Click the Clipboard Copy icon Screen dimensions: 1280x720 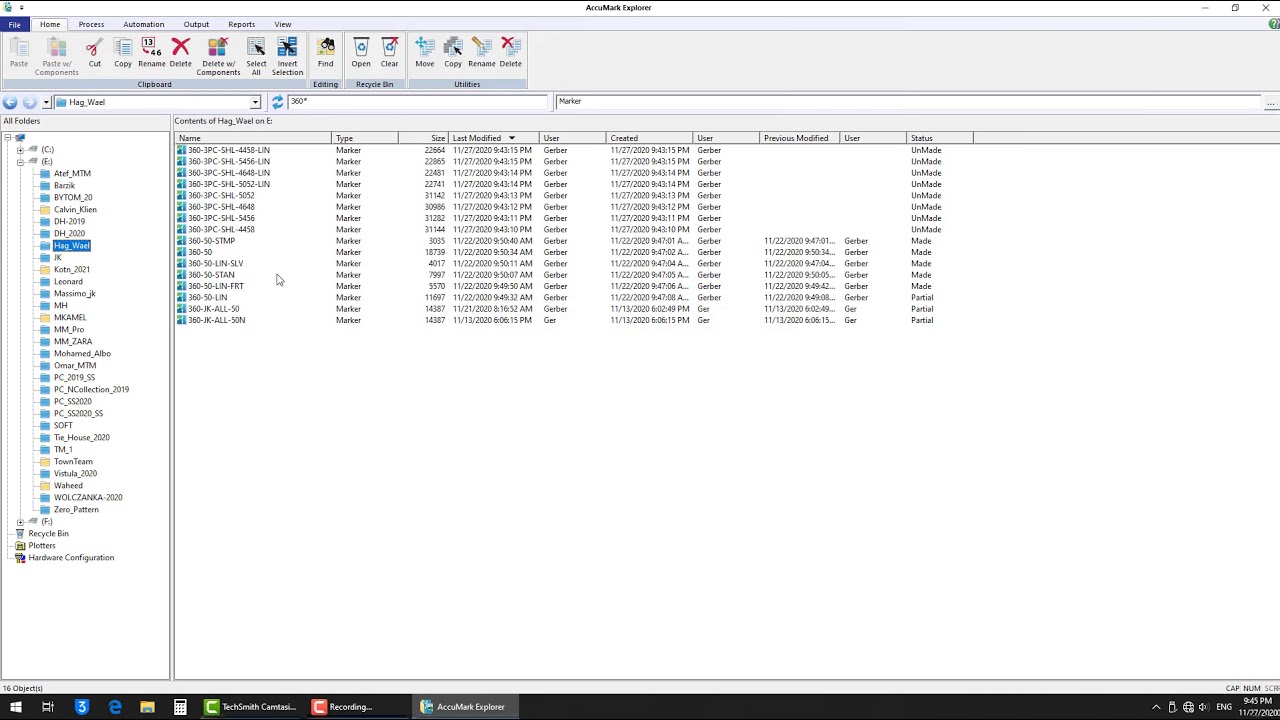click(123, 53)
